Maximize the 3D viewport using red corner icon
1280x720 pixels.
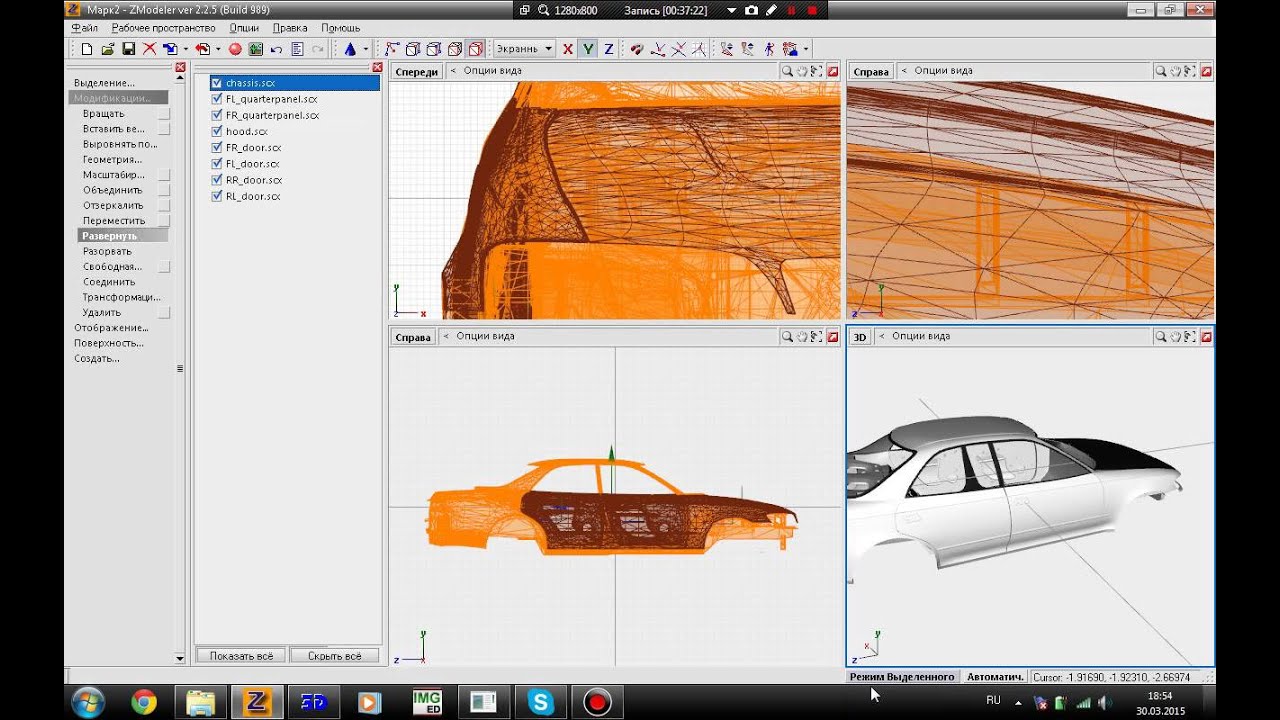[1206, 337]
